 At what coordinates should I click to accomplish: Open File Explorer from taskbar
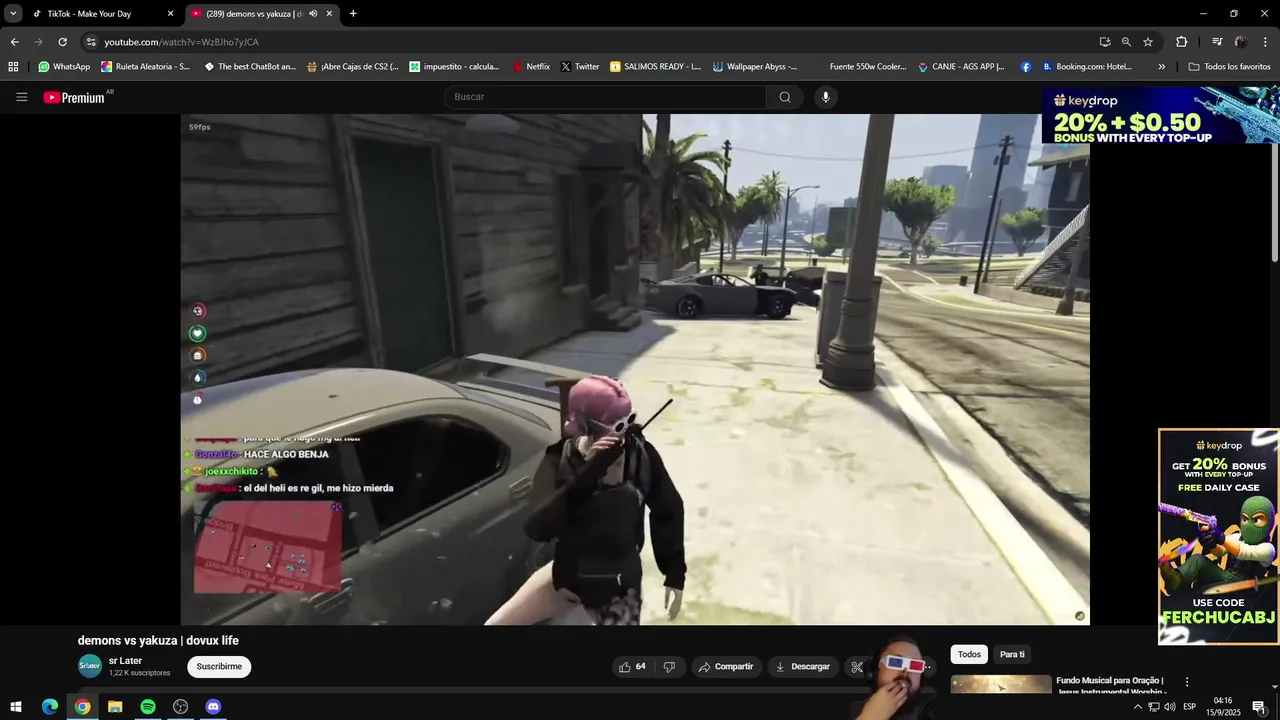pyautogui.click(x=115, y=707)
